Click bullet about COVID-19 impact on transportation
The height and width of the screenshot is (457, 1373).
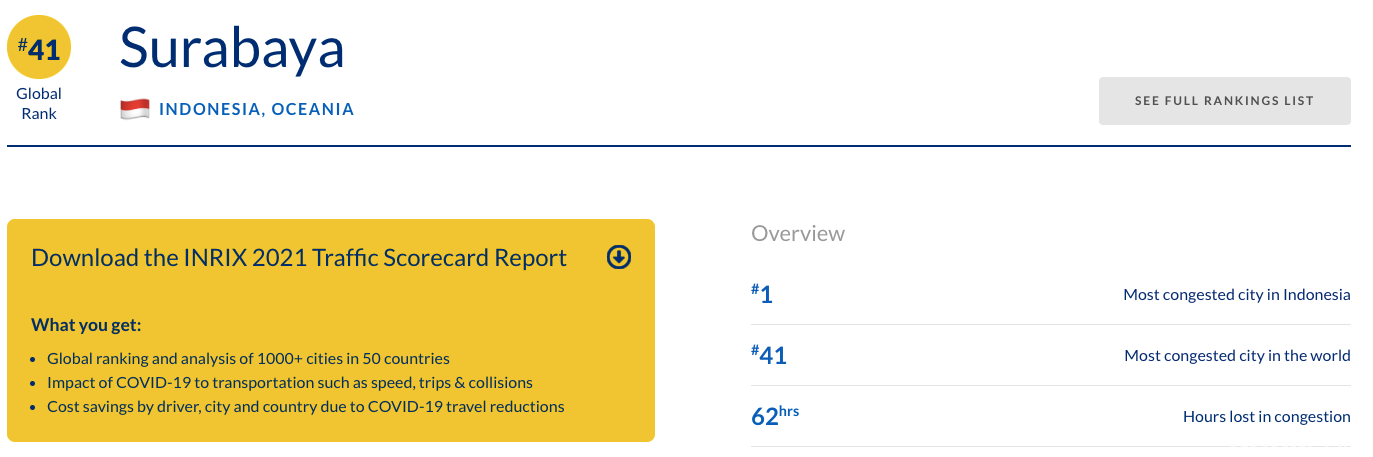pyautogui.click(x=289, y=382)
